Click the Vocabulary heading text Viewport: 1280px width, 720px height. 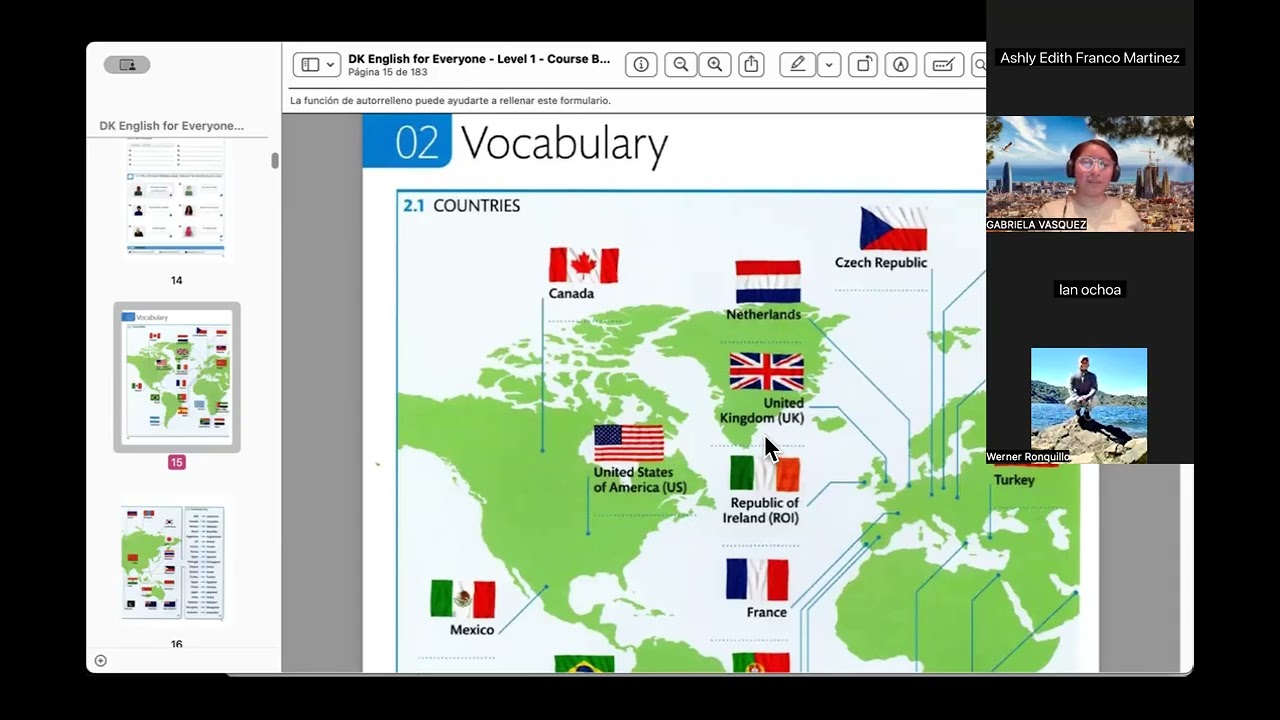[564, 143]
